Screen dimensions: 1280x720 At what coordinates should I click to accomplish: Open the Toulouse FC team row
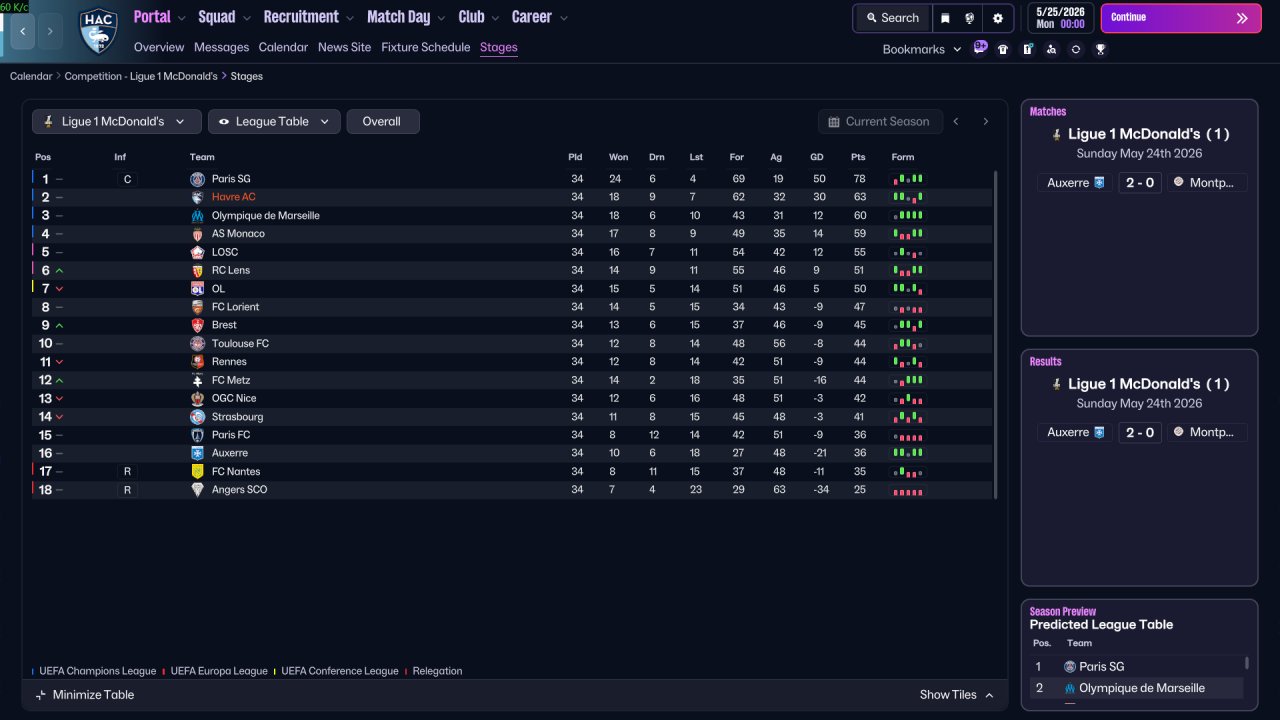512,343
